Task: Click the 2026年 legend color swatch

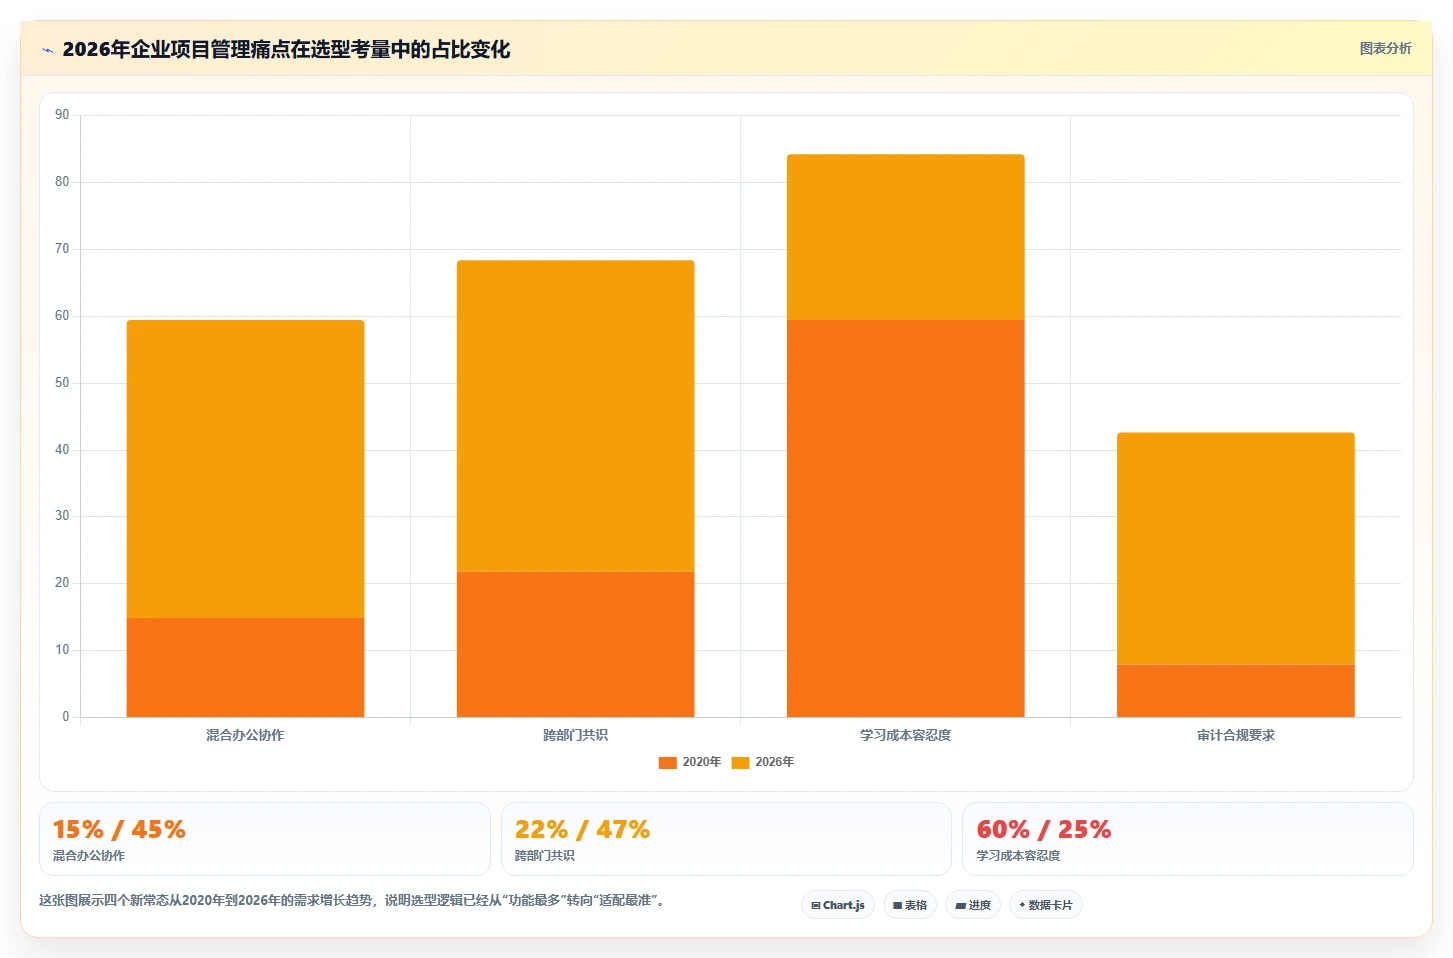Action: point(740,763)
